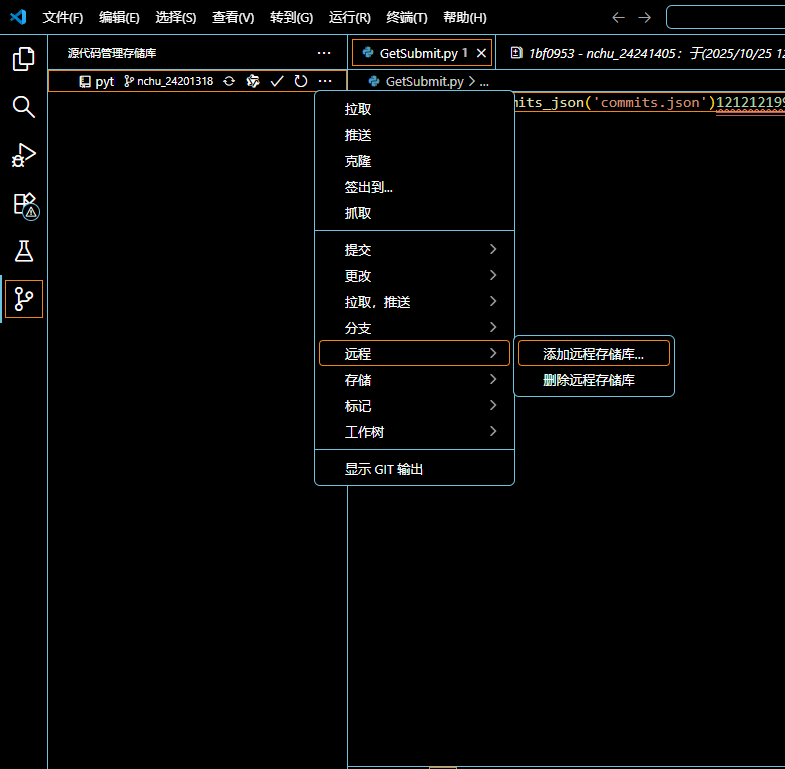
Task: Click GetSubmit.py in the breadcrumb
Action: pyautogui.click(x=425, y=82)
